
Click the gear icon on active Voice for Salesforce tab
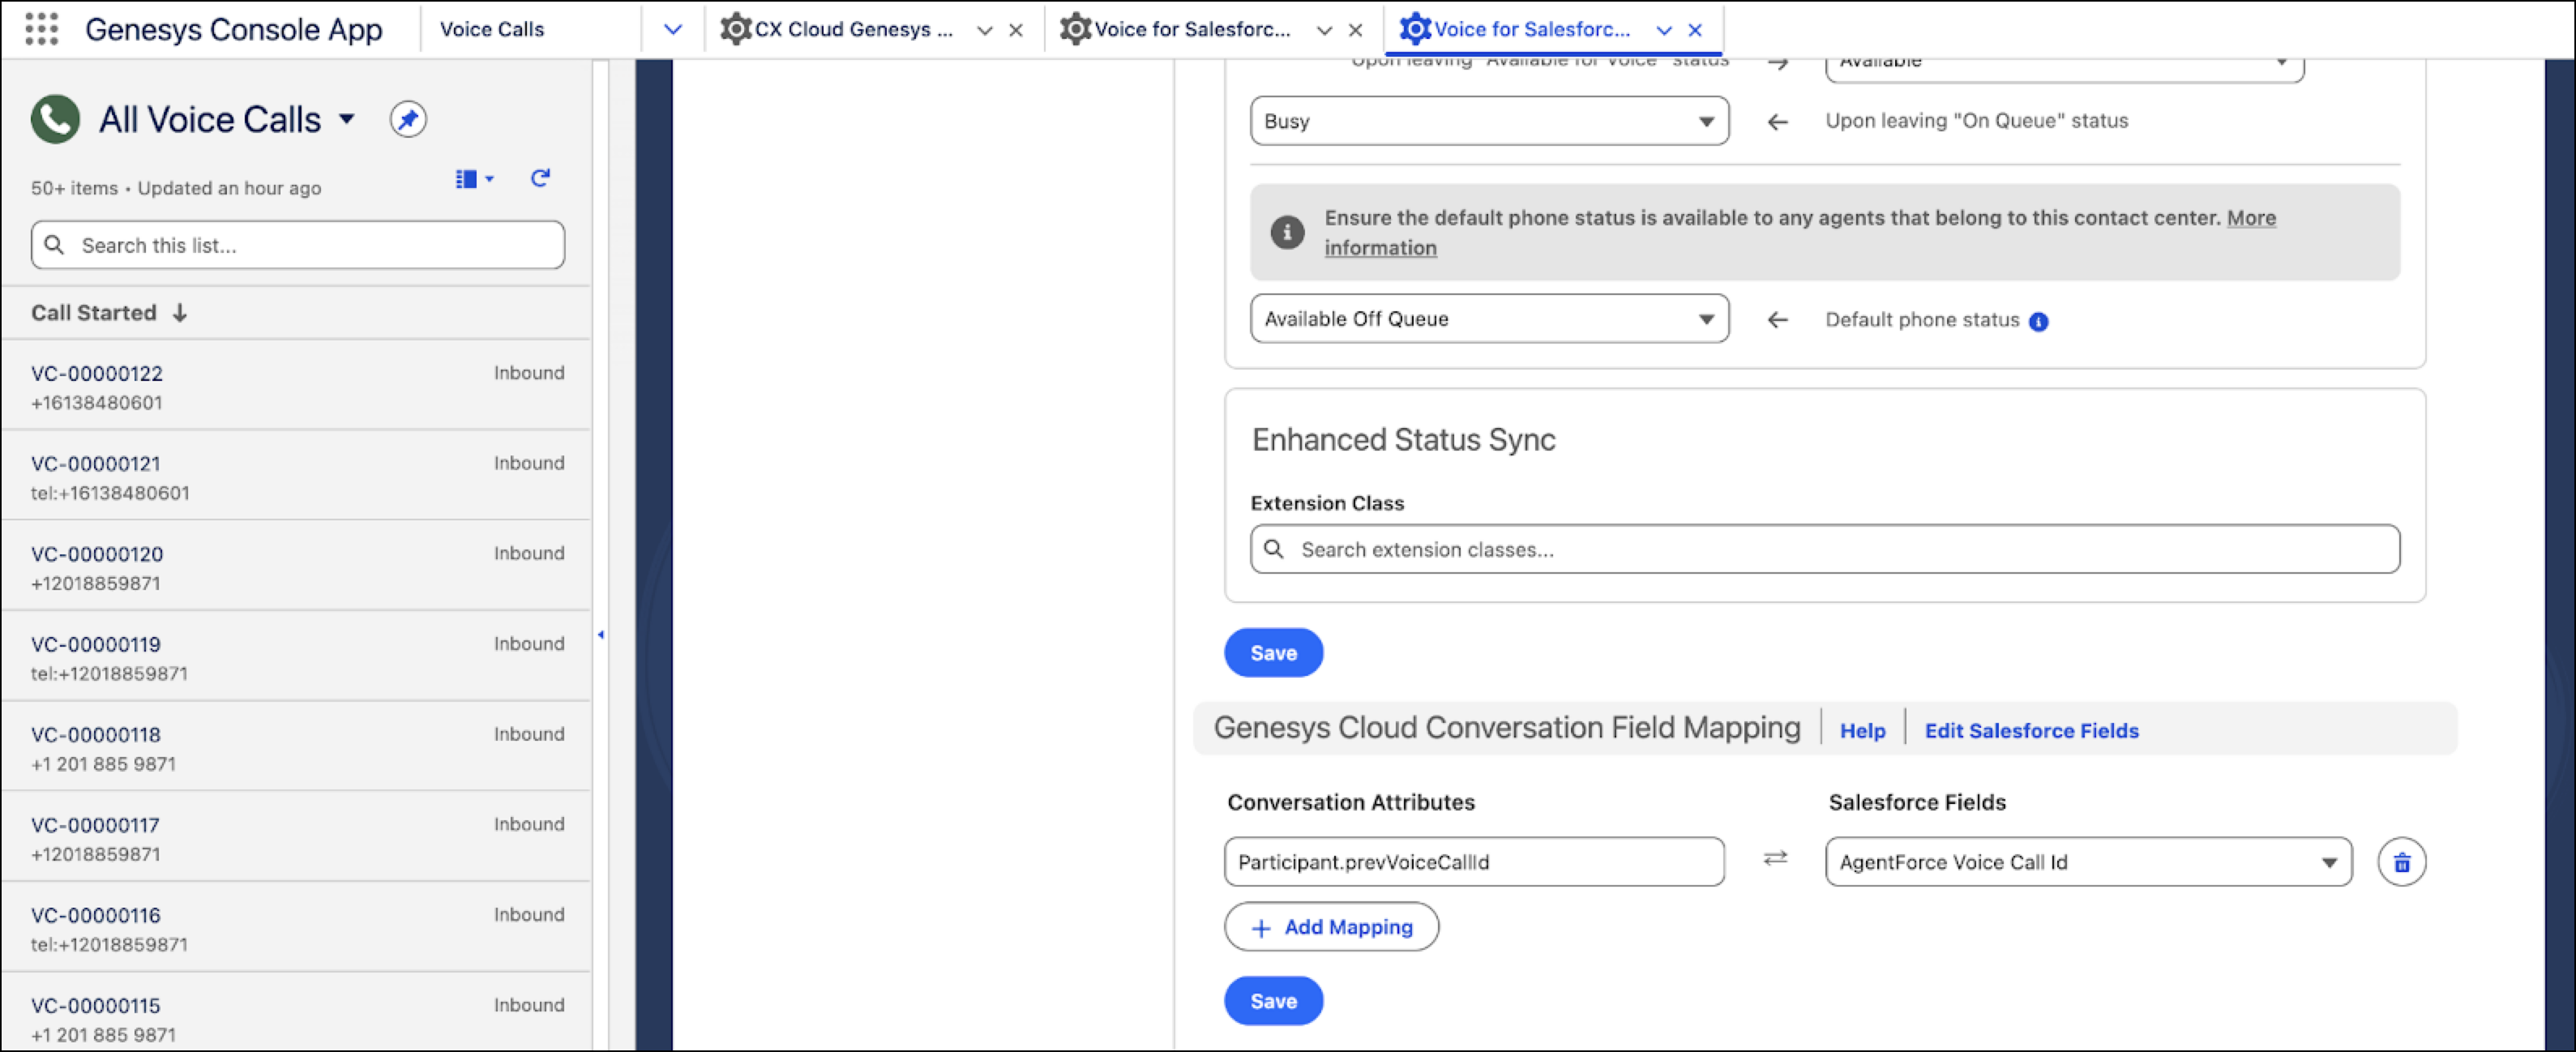coord(1415,29)
